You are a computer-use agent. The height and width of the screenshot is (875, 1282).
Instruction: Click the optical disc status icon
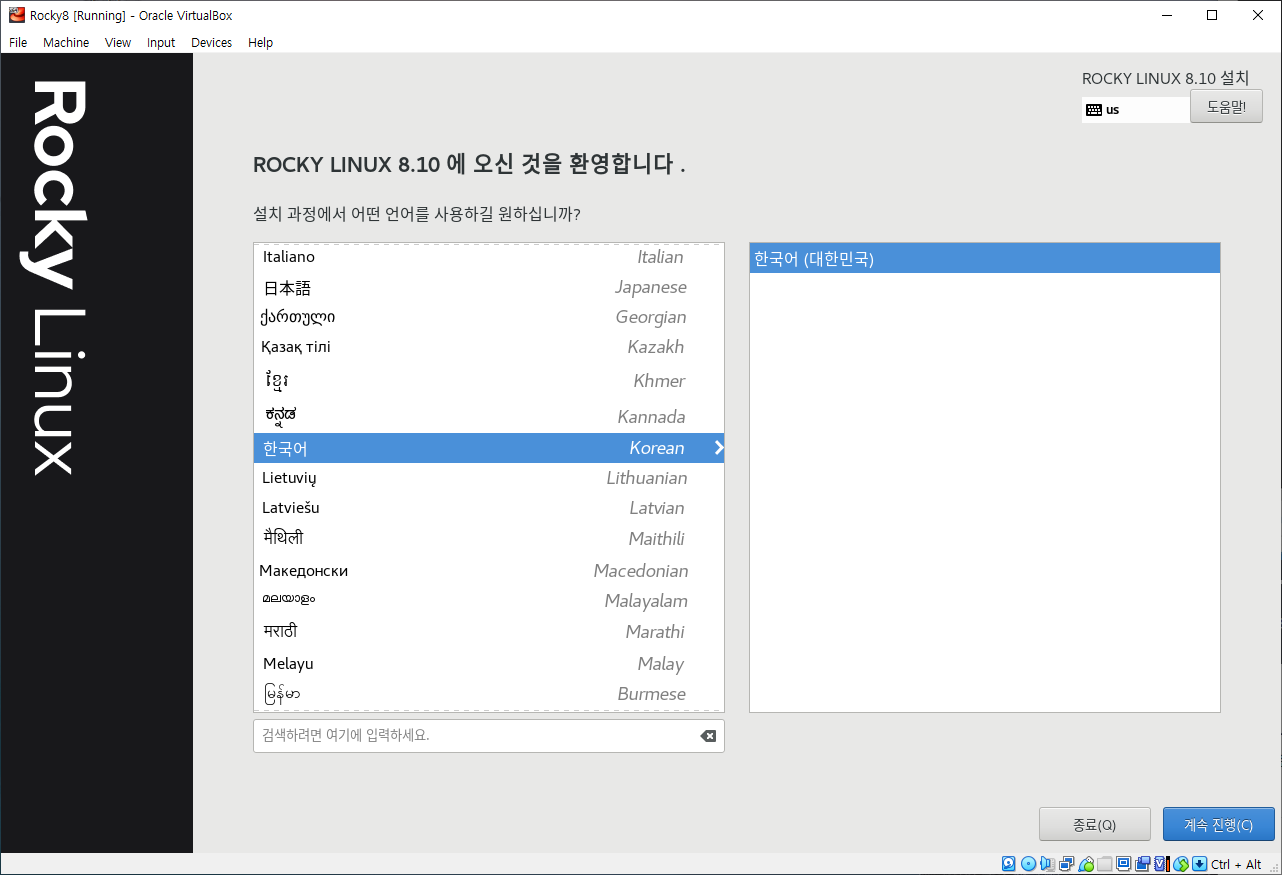pyautogui.click(x=1028, y=864)
